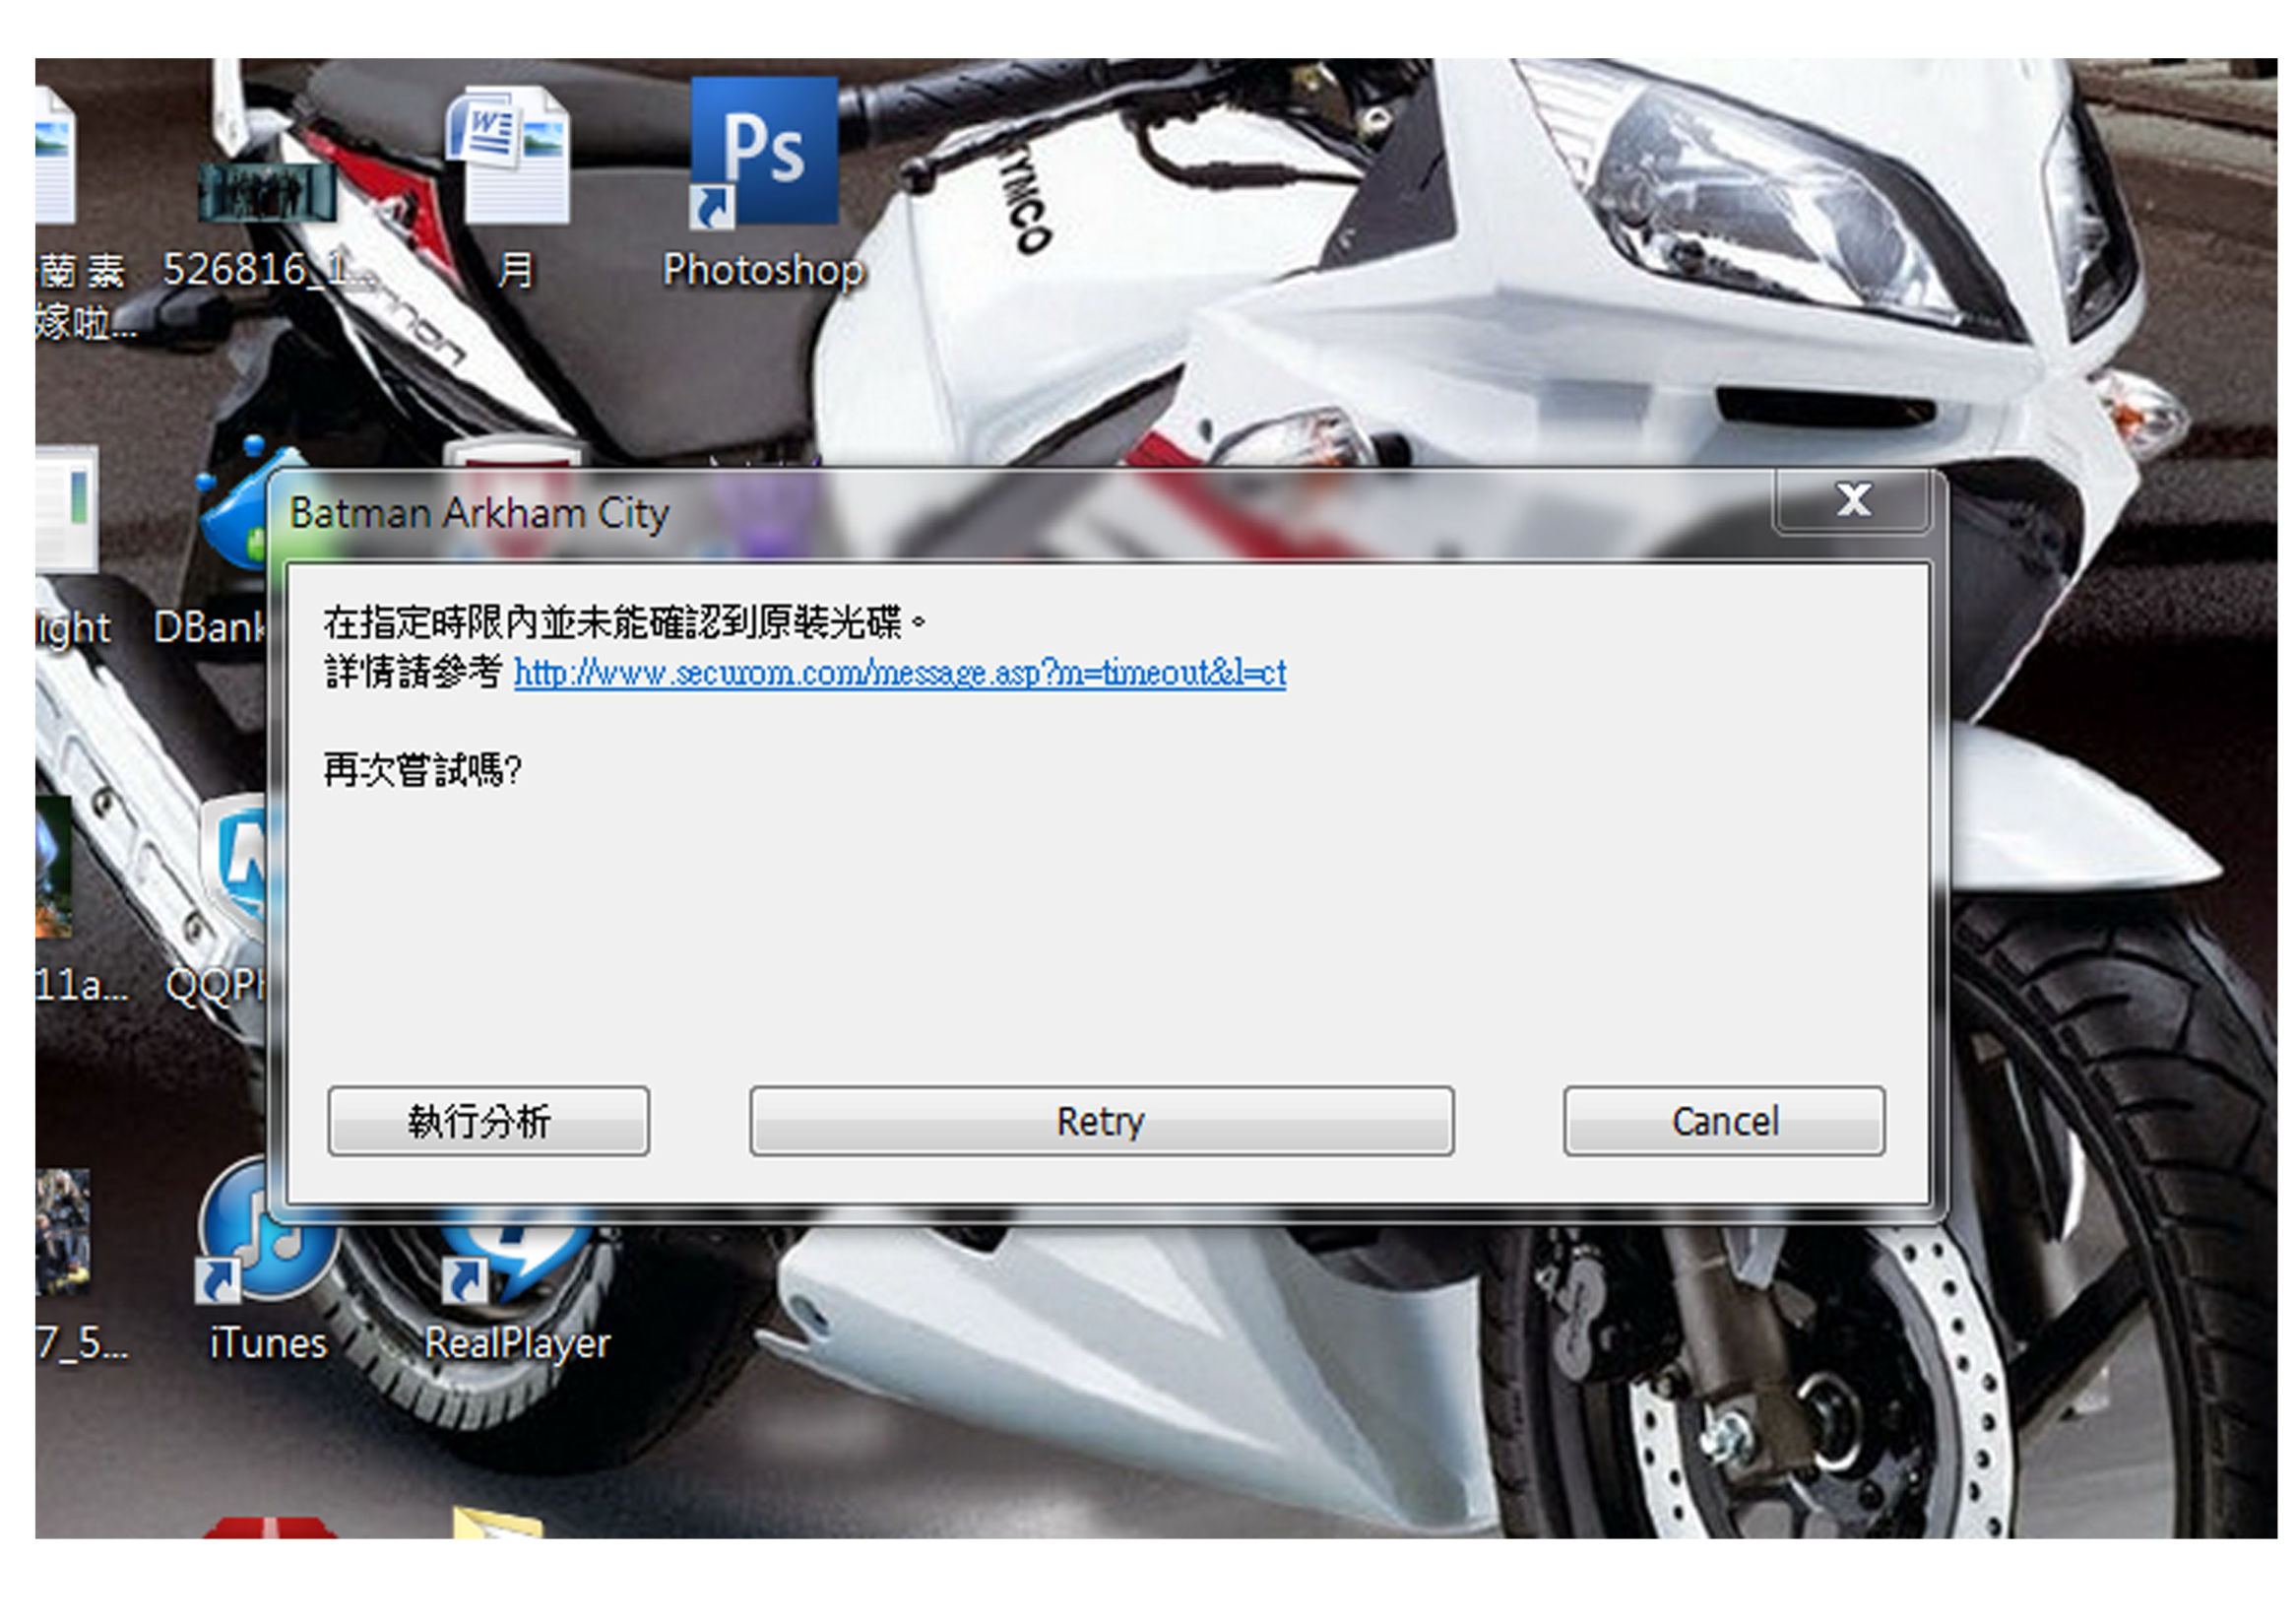2296x1624 pixels.
Task: Click the Photoshop icon label text
Action: click(x=763, y=270)
